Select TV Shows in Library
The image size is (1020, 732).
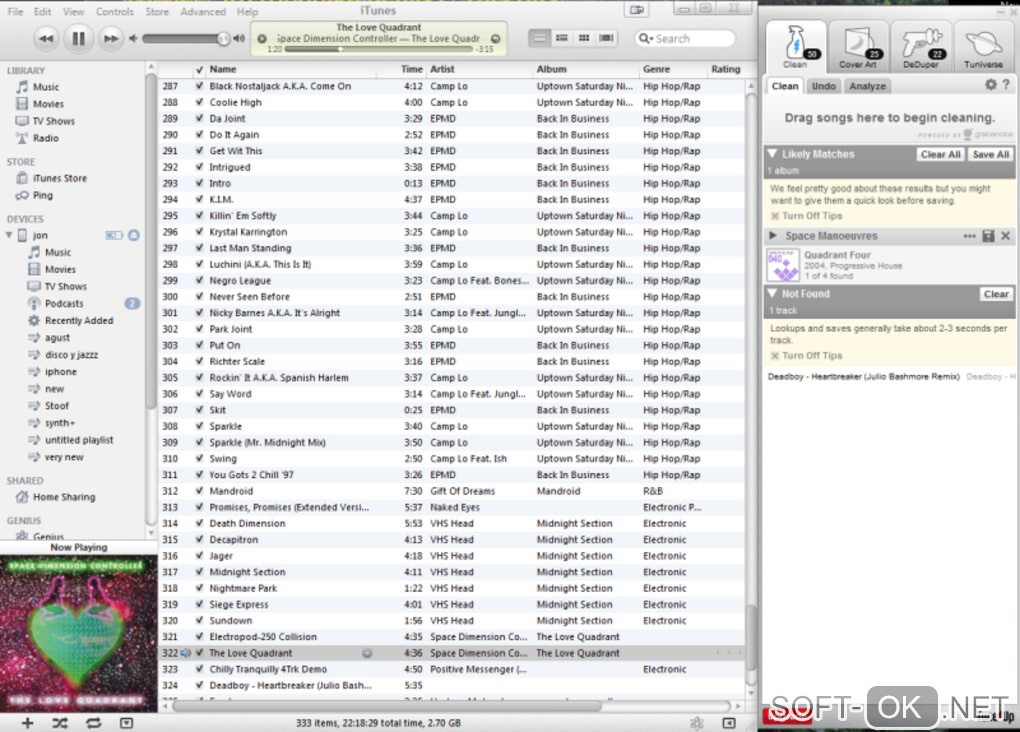(x=53, y=121)
